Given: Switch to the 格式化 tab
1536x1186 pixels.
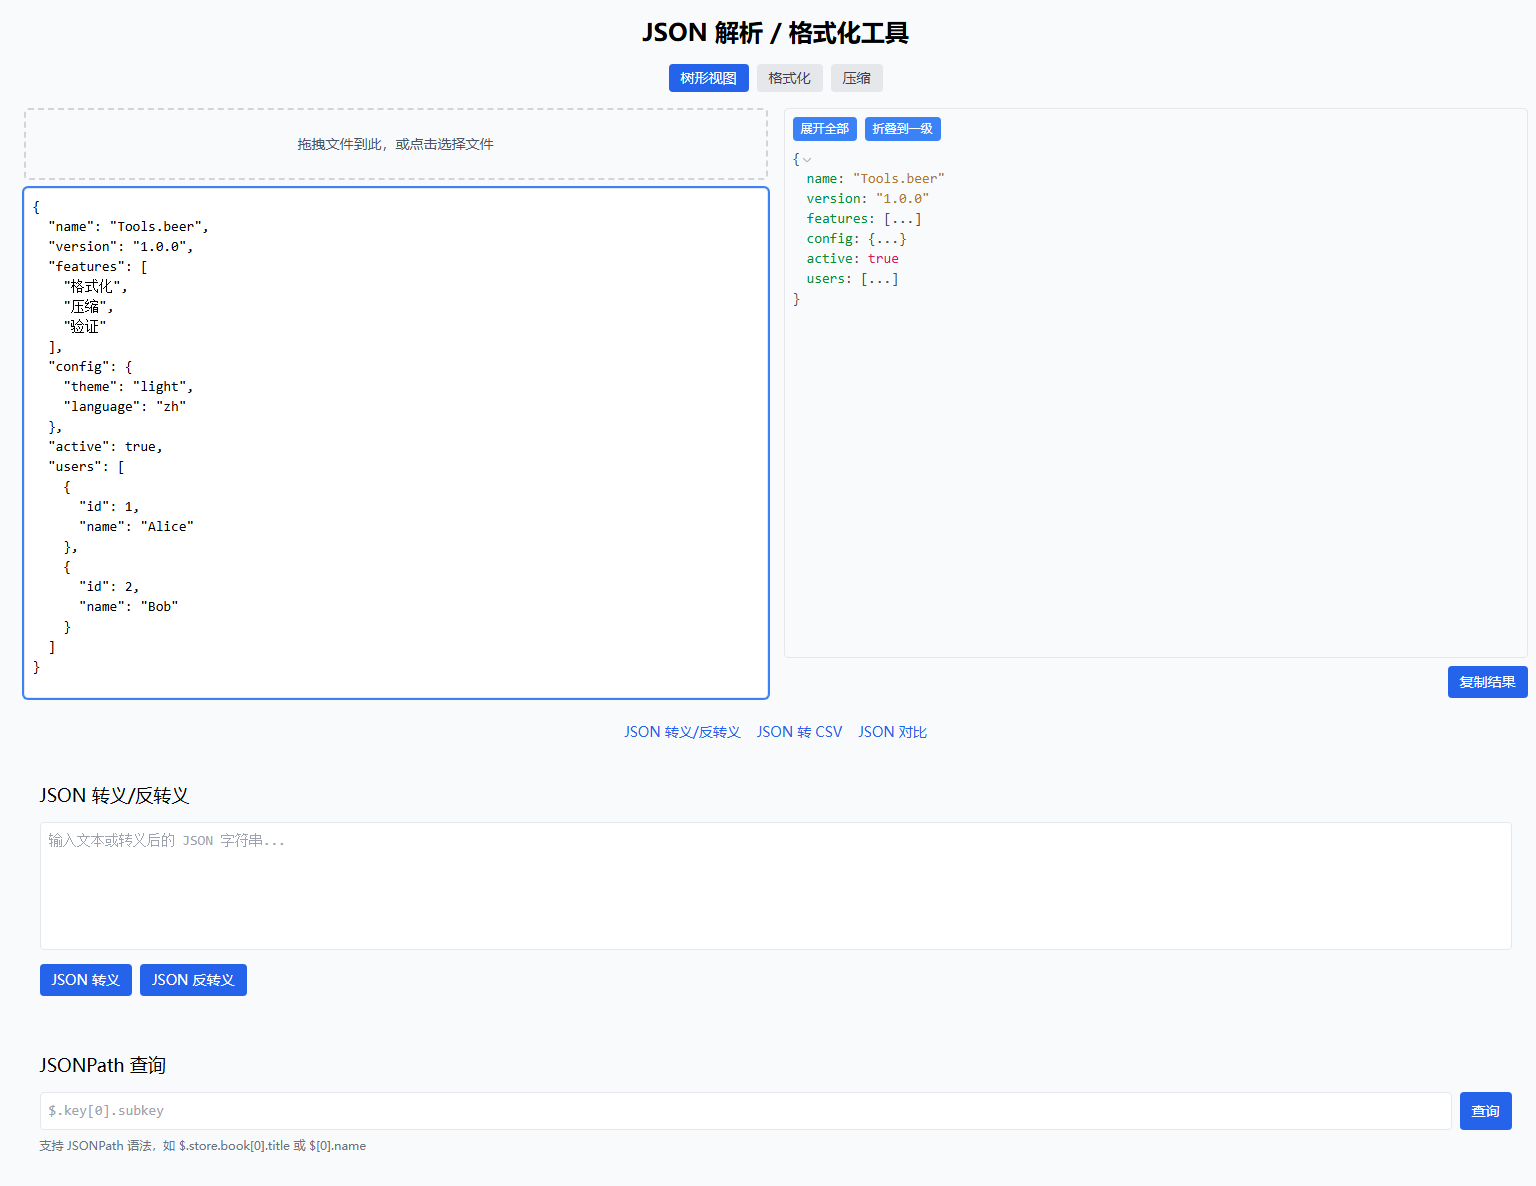Looking at the screenshot, I should tap(789, 77).
